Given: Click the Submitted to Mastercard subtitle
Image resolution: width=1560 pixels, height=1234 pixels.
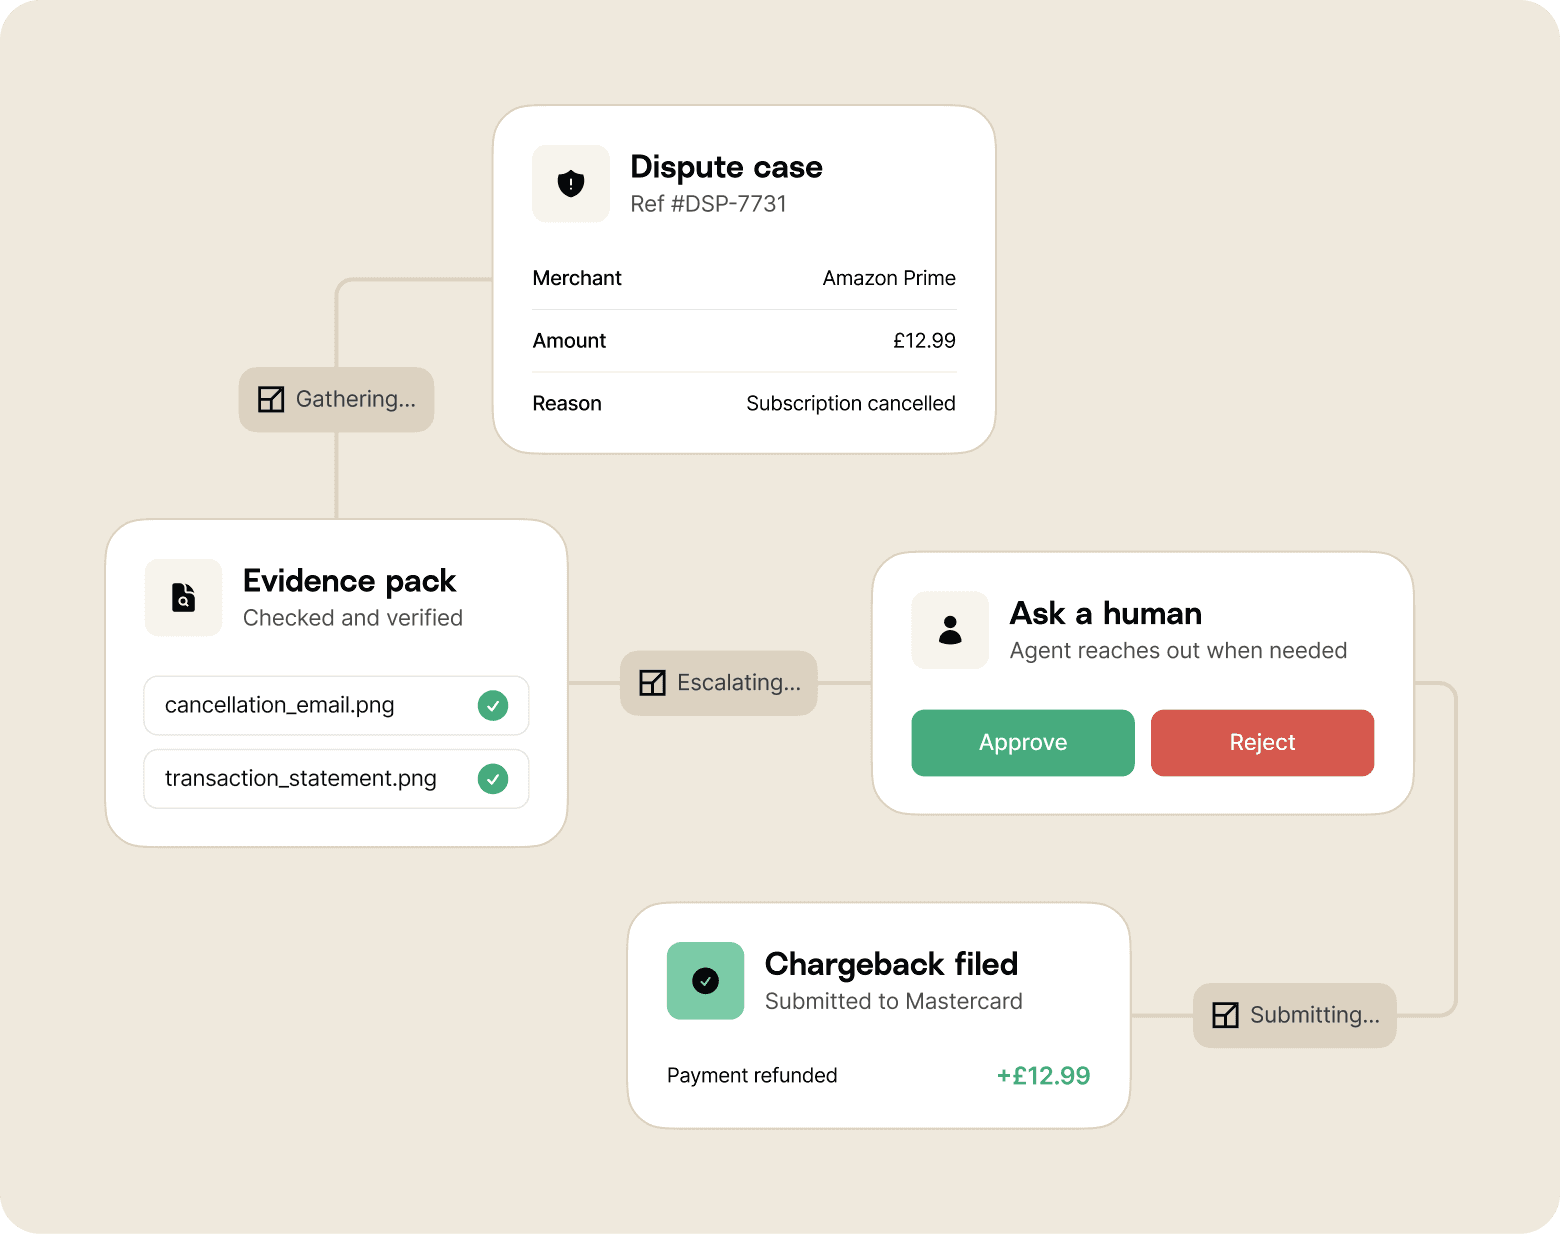Looking at the screenshot, I should click(893, 1001).
